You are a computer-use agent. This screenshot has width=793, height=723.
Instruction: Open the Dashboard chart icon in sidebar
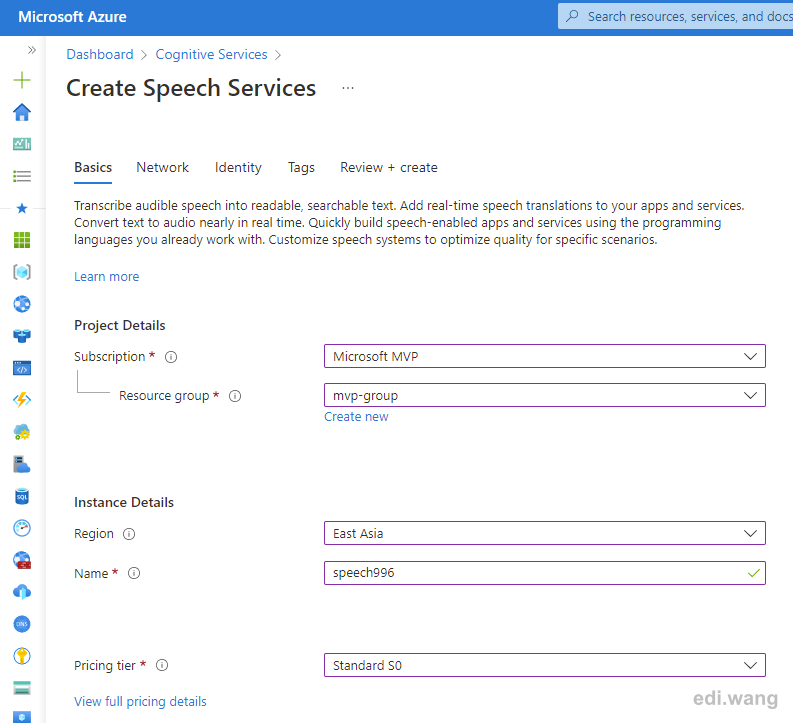(22, 144)
